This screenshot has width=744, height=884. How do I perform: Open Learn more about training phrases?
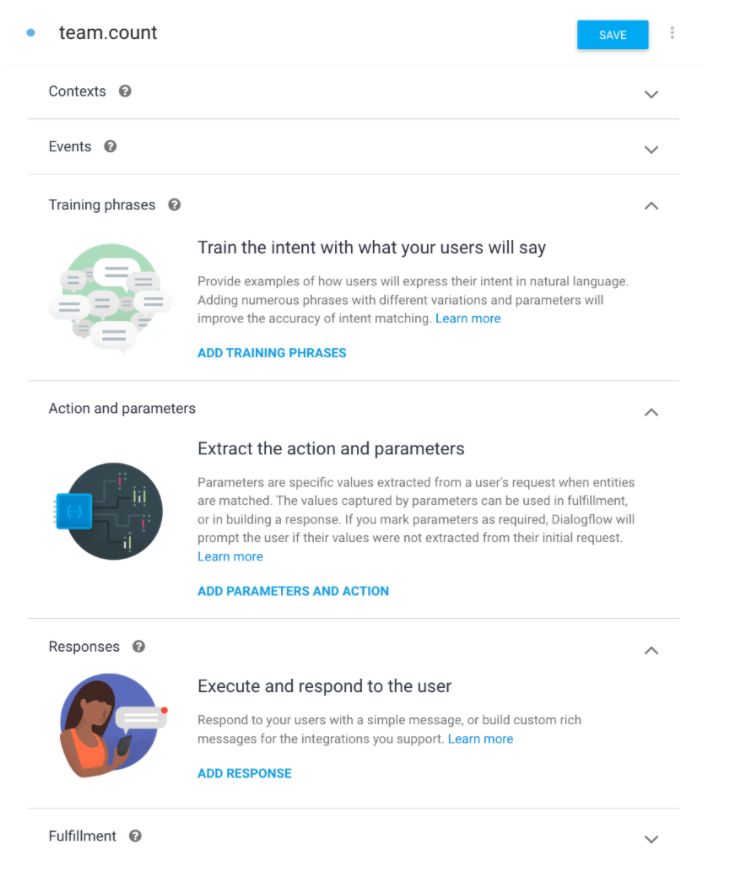[468, 318]
